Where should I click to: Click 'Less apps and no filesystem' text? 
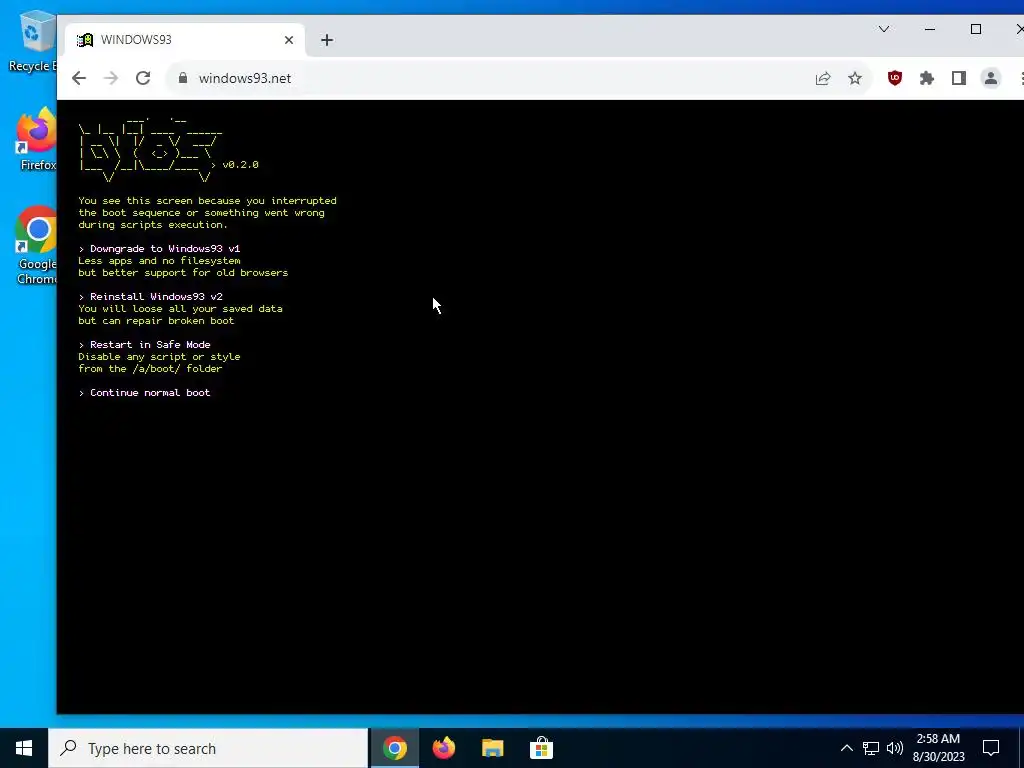[159, 261]
